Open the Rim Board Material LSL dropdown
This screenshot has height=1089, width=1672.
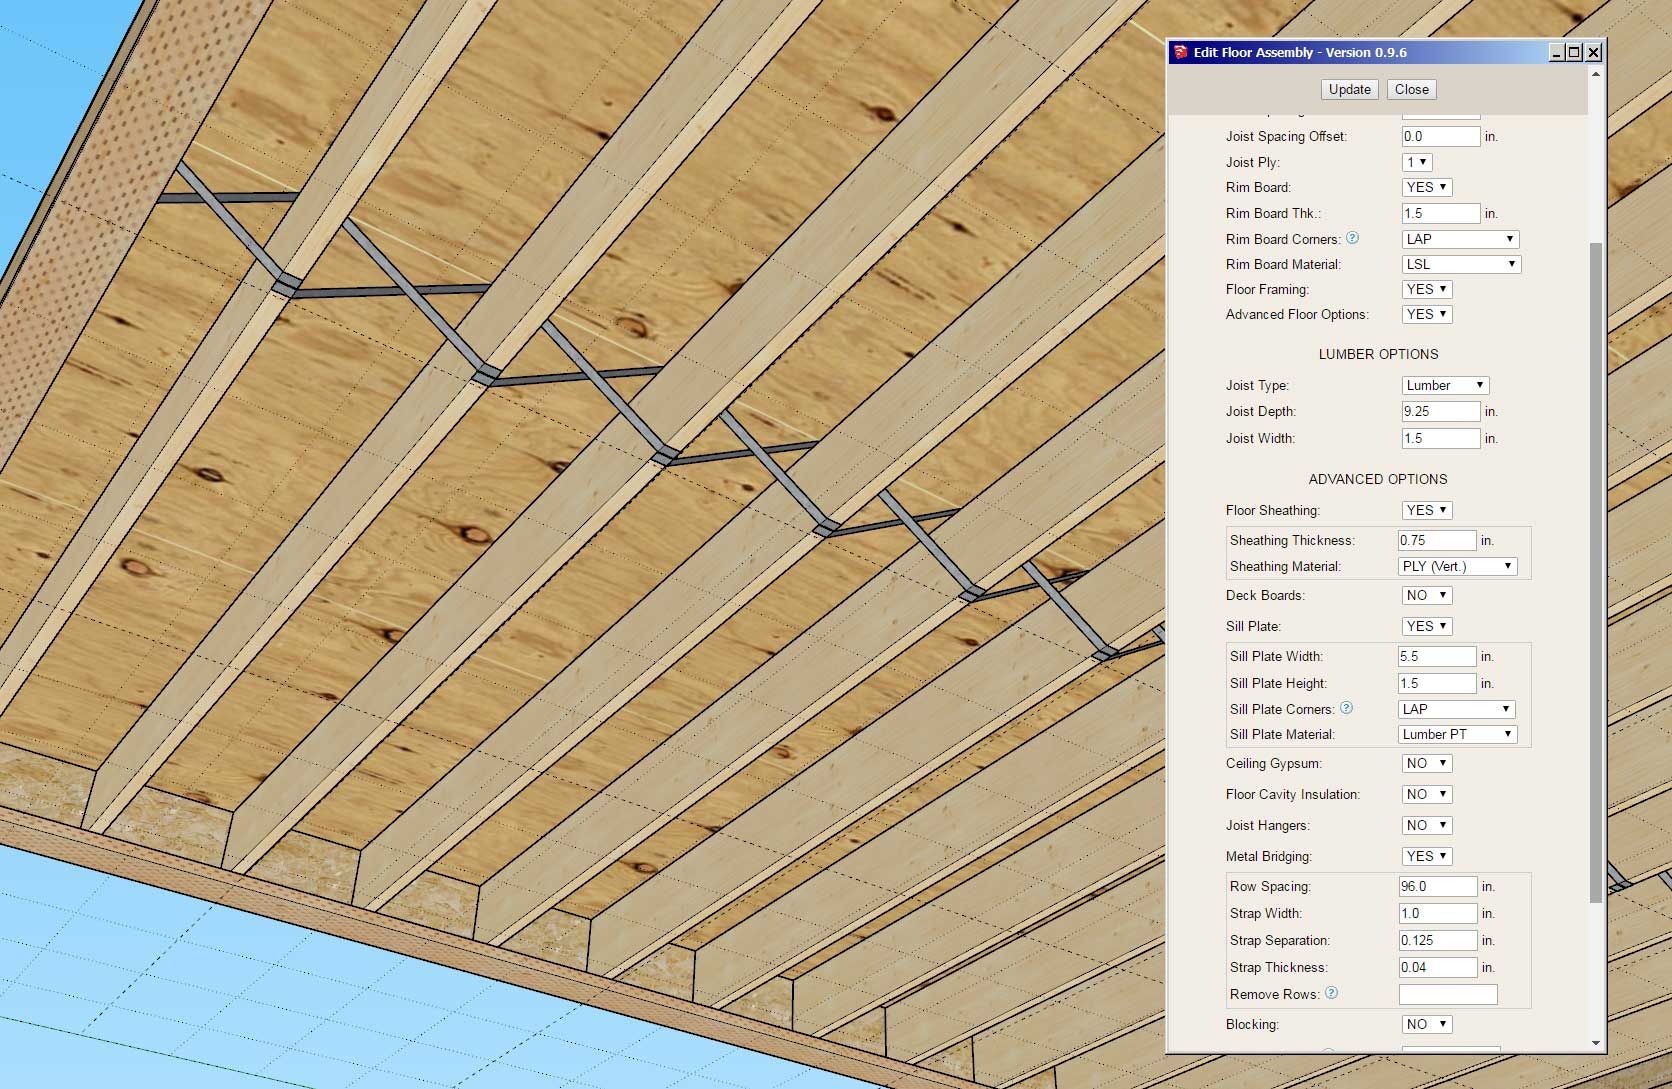tap(1461, 264)
